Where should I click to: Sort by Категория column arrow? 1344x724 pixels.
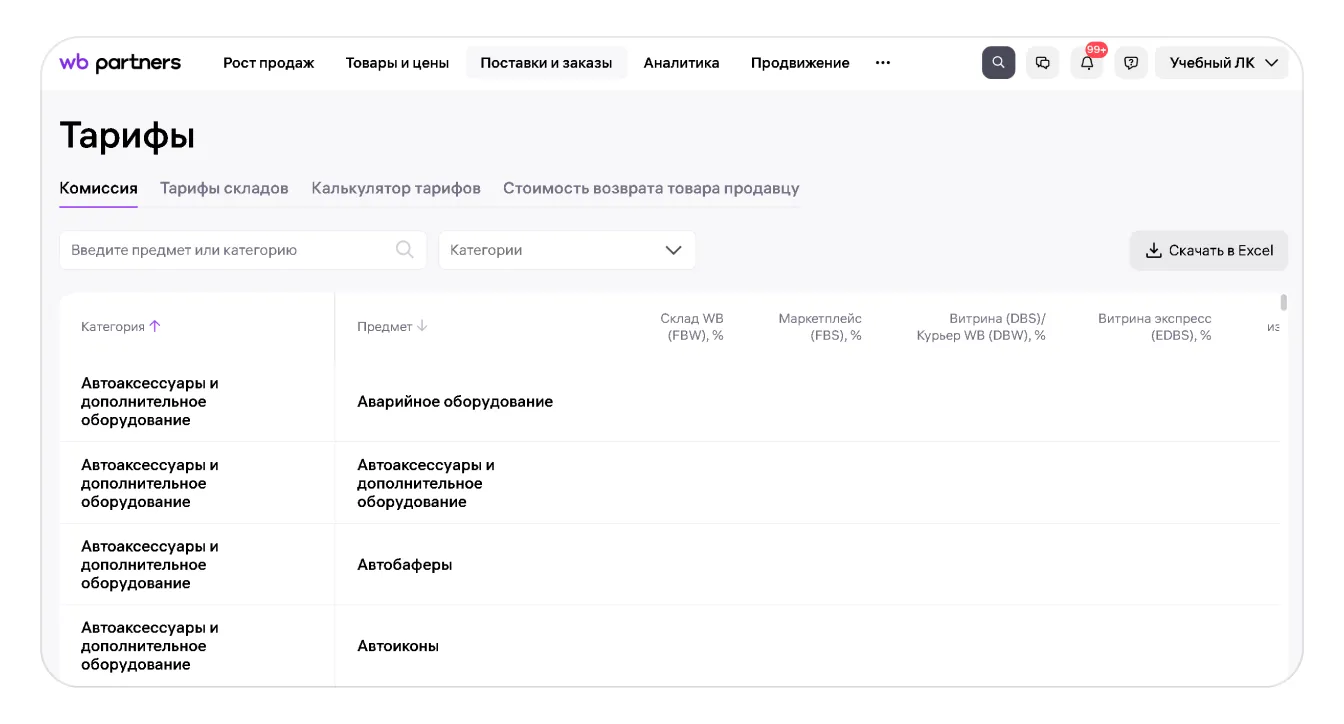[155, 326]
